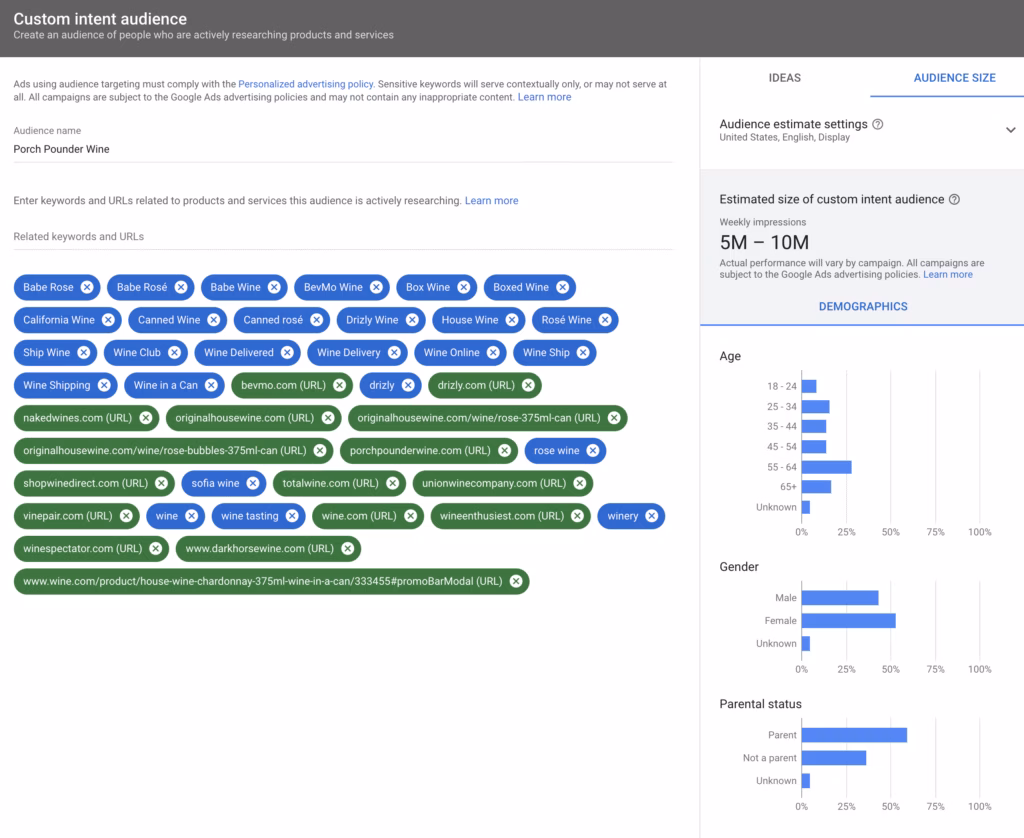This screenshot has width=1024, height=838.
Task: Delete the totalwine.com URL chip
Action: [x=392, y=483]
